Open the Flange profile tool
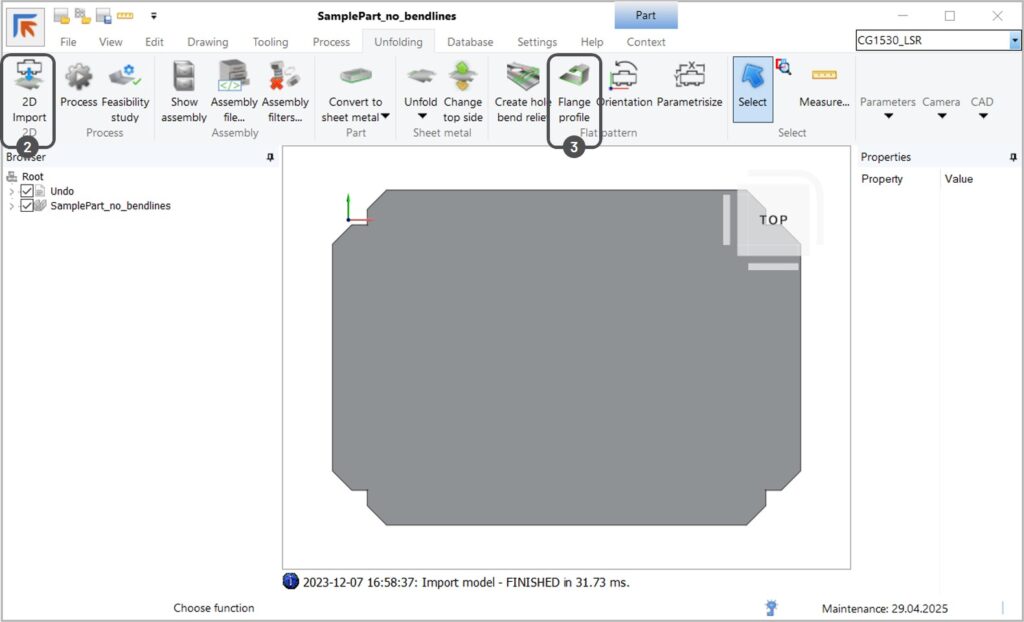The image size is (1024, 622). coord(574,78)
